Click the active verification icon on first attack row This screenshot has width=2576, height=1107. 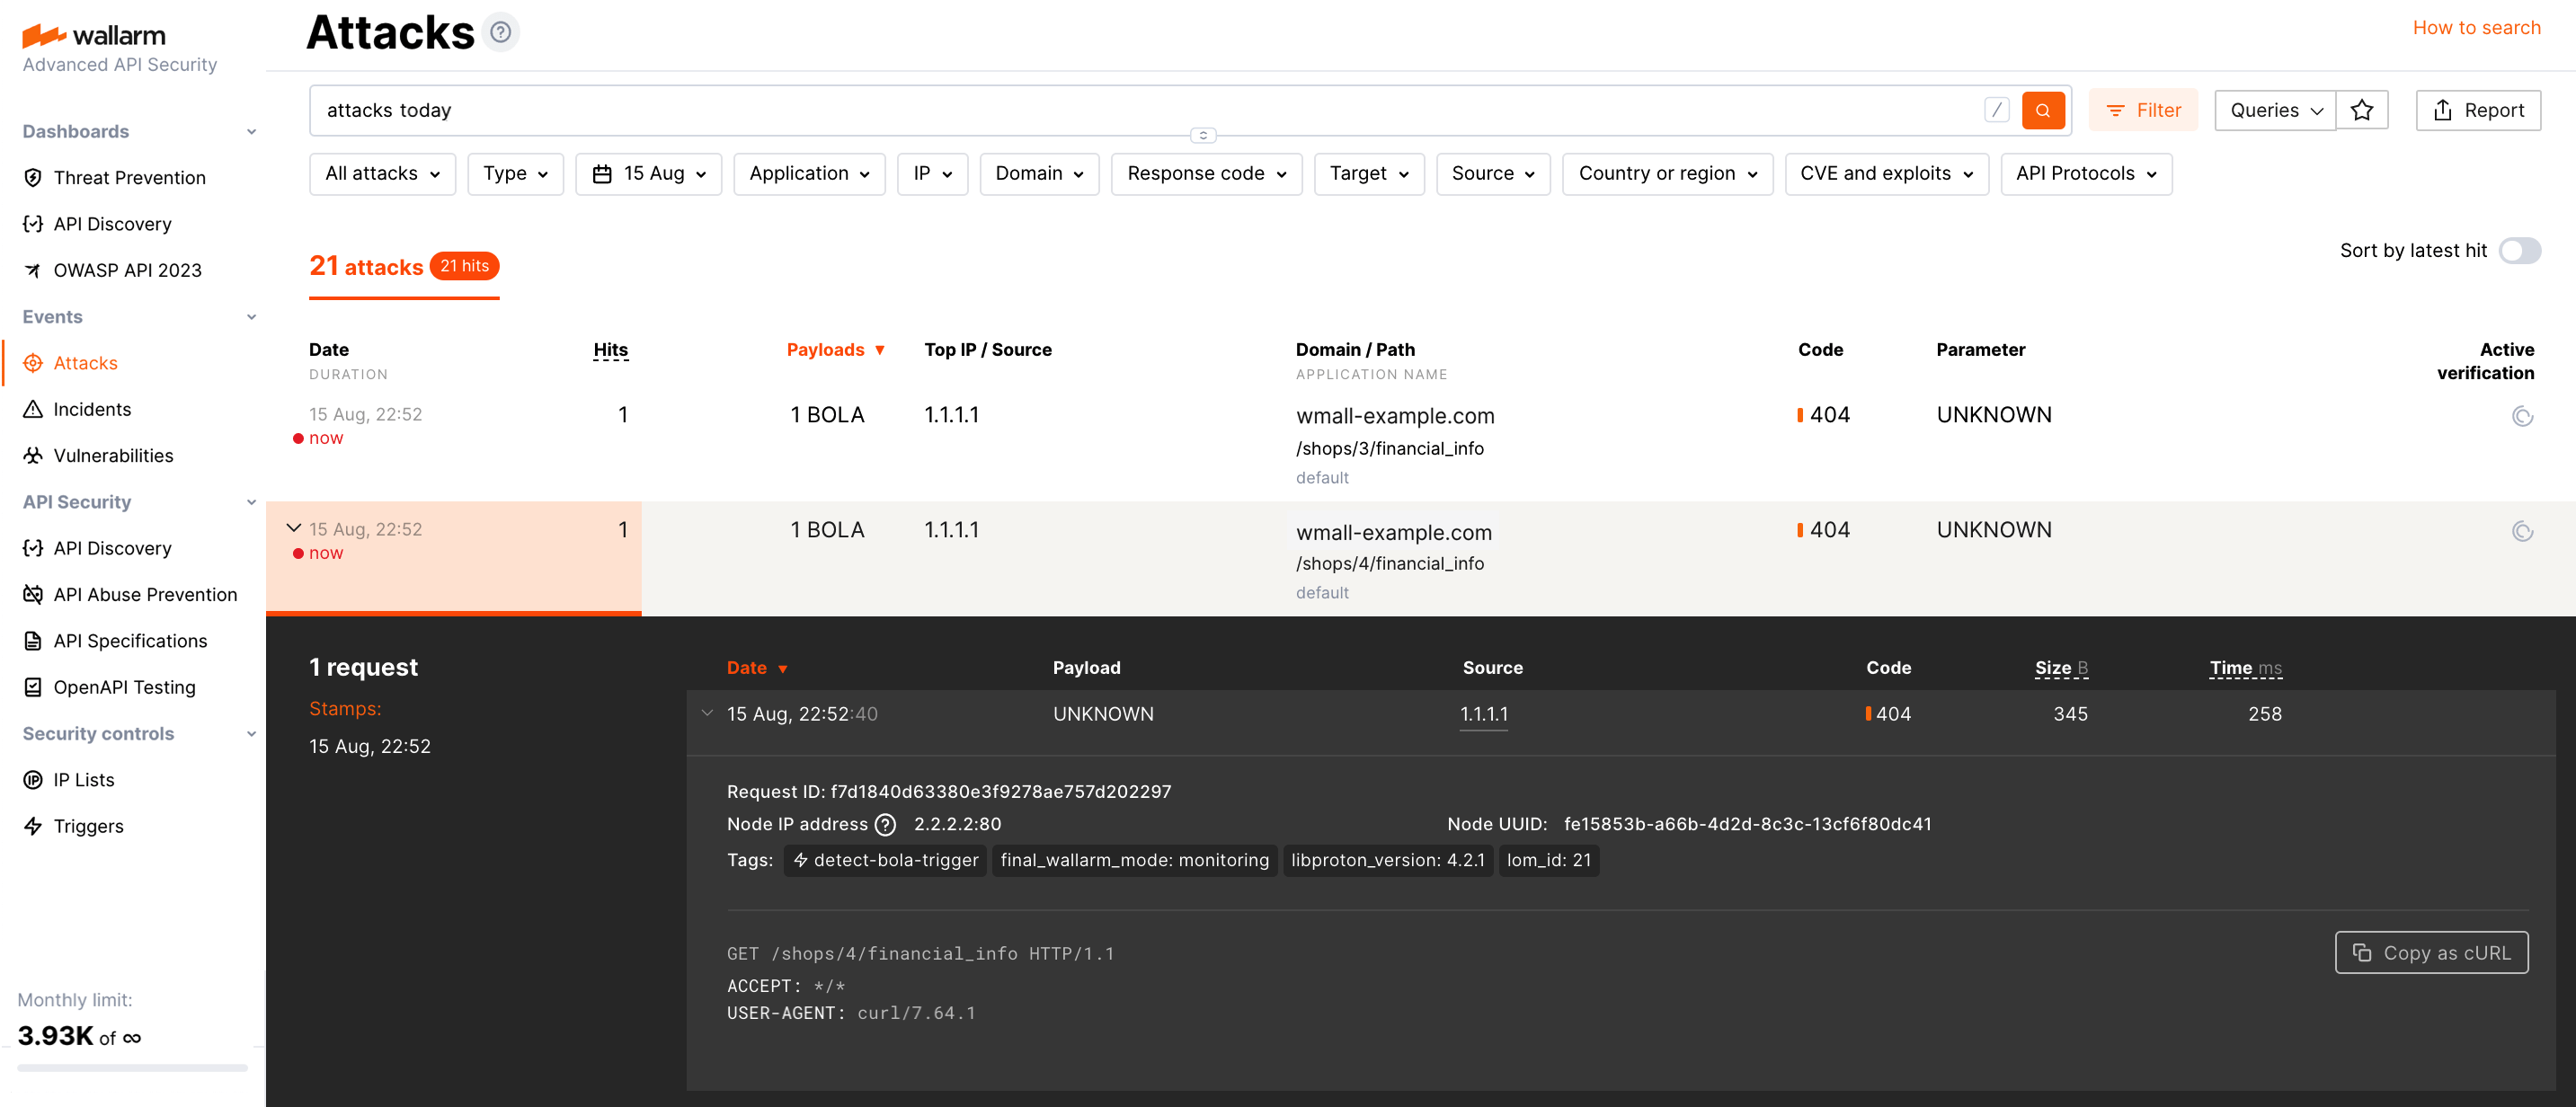[x=2523, y=415]
